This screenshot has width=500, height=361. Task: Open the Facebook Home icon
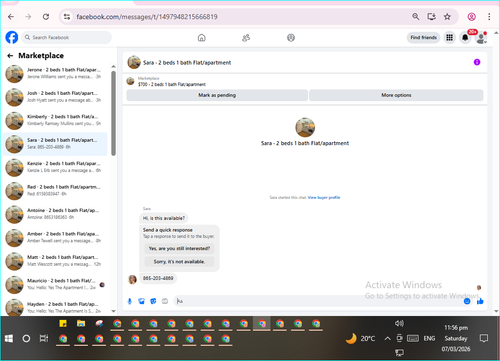pyautogui.click(x=202, y=38)
